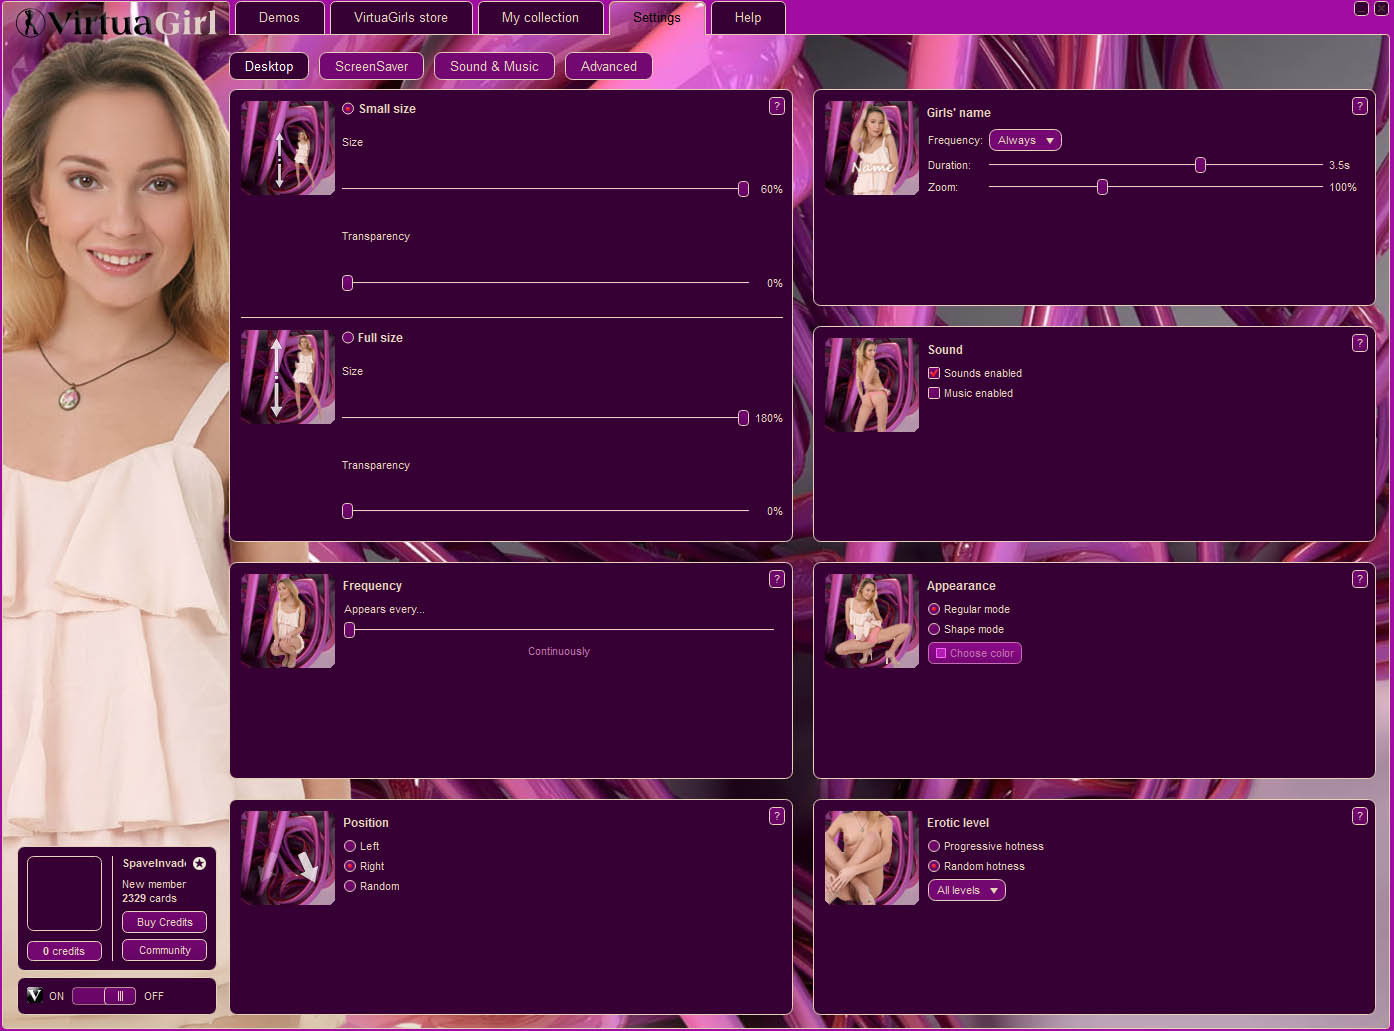Open help icon in Position panel
The image size is (1394, 1031).
776,816
